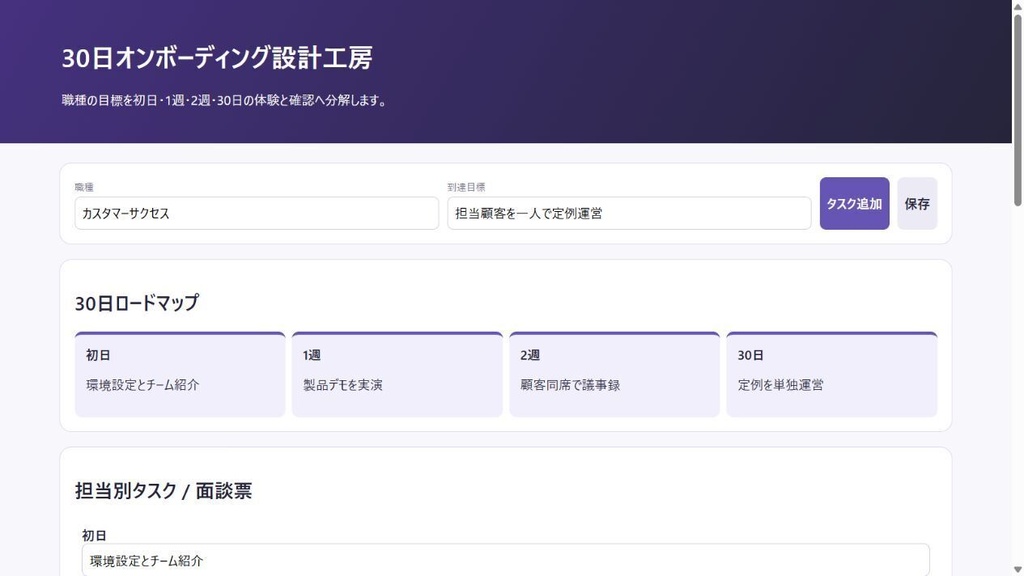Select the 2週 roadmap card
The width and height of the screenshot is (1024, 576).
coord(615,374)
